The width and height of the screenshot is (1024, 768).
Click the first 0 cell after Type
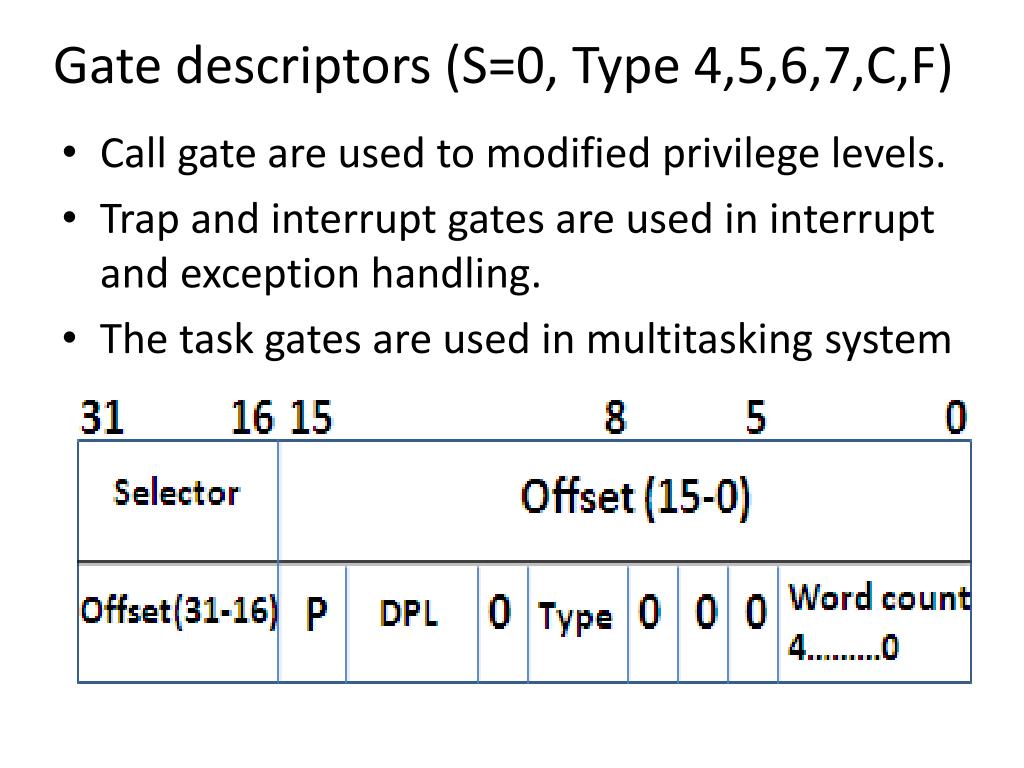[653, 623]
